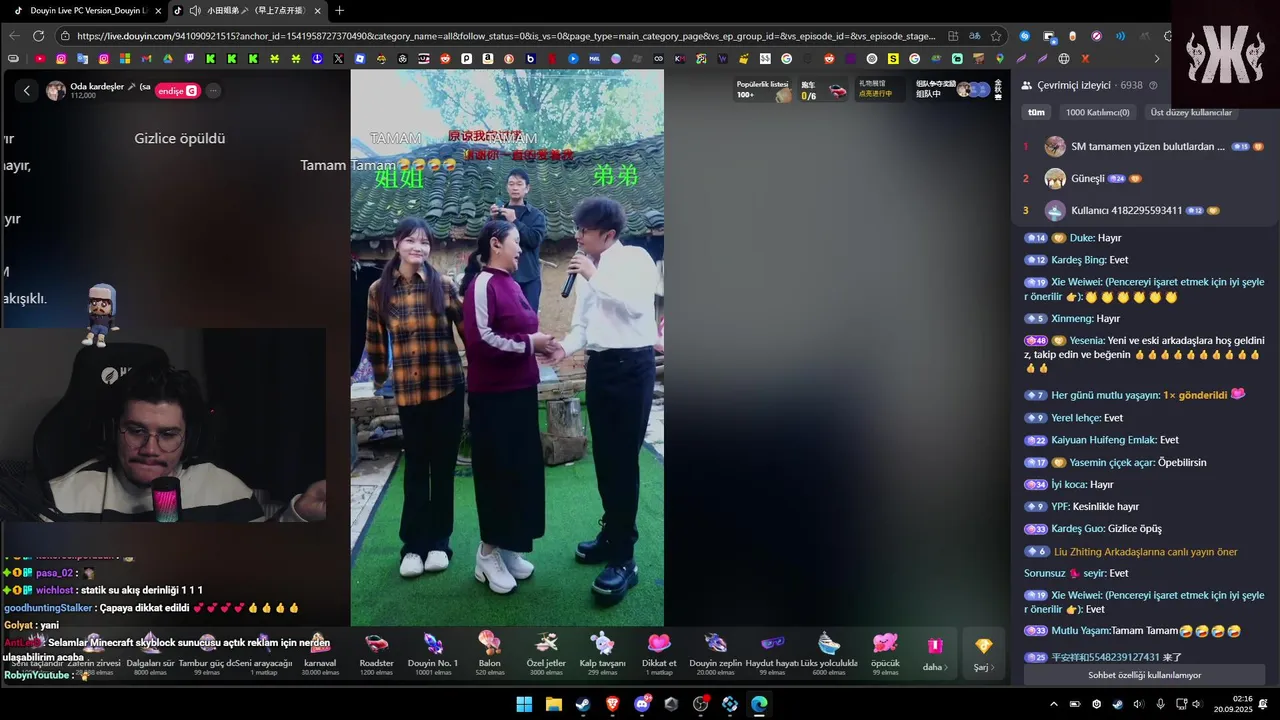Choose the Özel jetler gift

[x=546, y=644]
